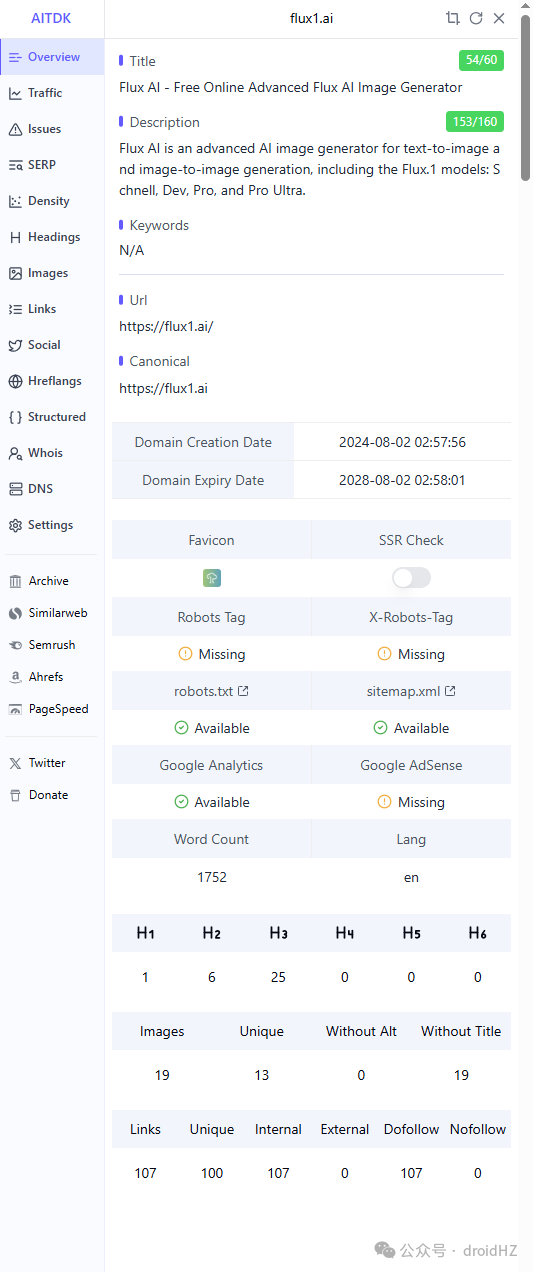Click the PageSpeed gauge icon

tap(15, 709)
